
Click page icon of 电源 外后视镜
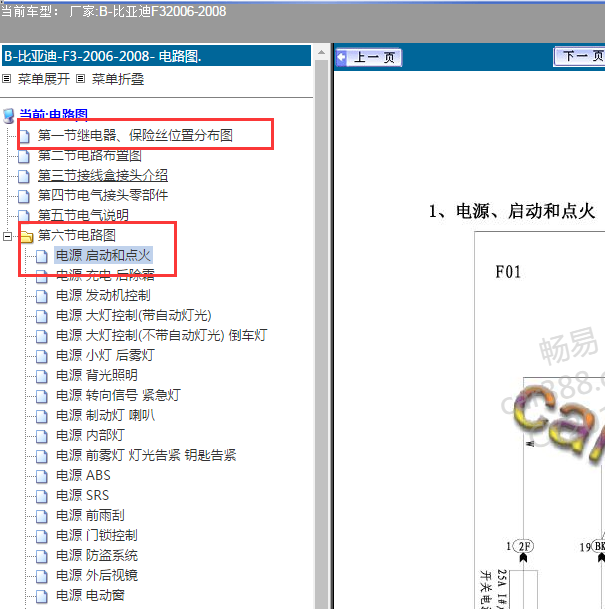(x=42, y=577)
